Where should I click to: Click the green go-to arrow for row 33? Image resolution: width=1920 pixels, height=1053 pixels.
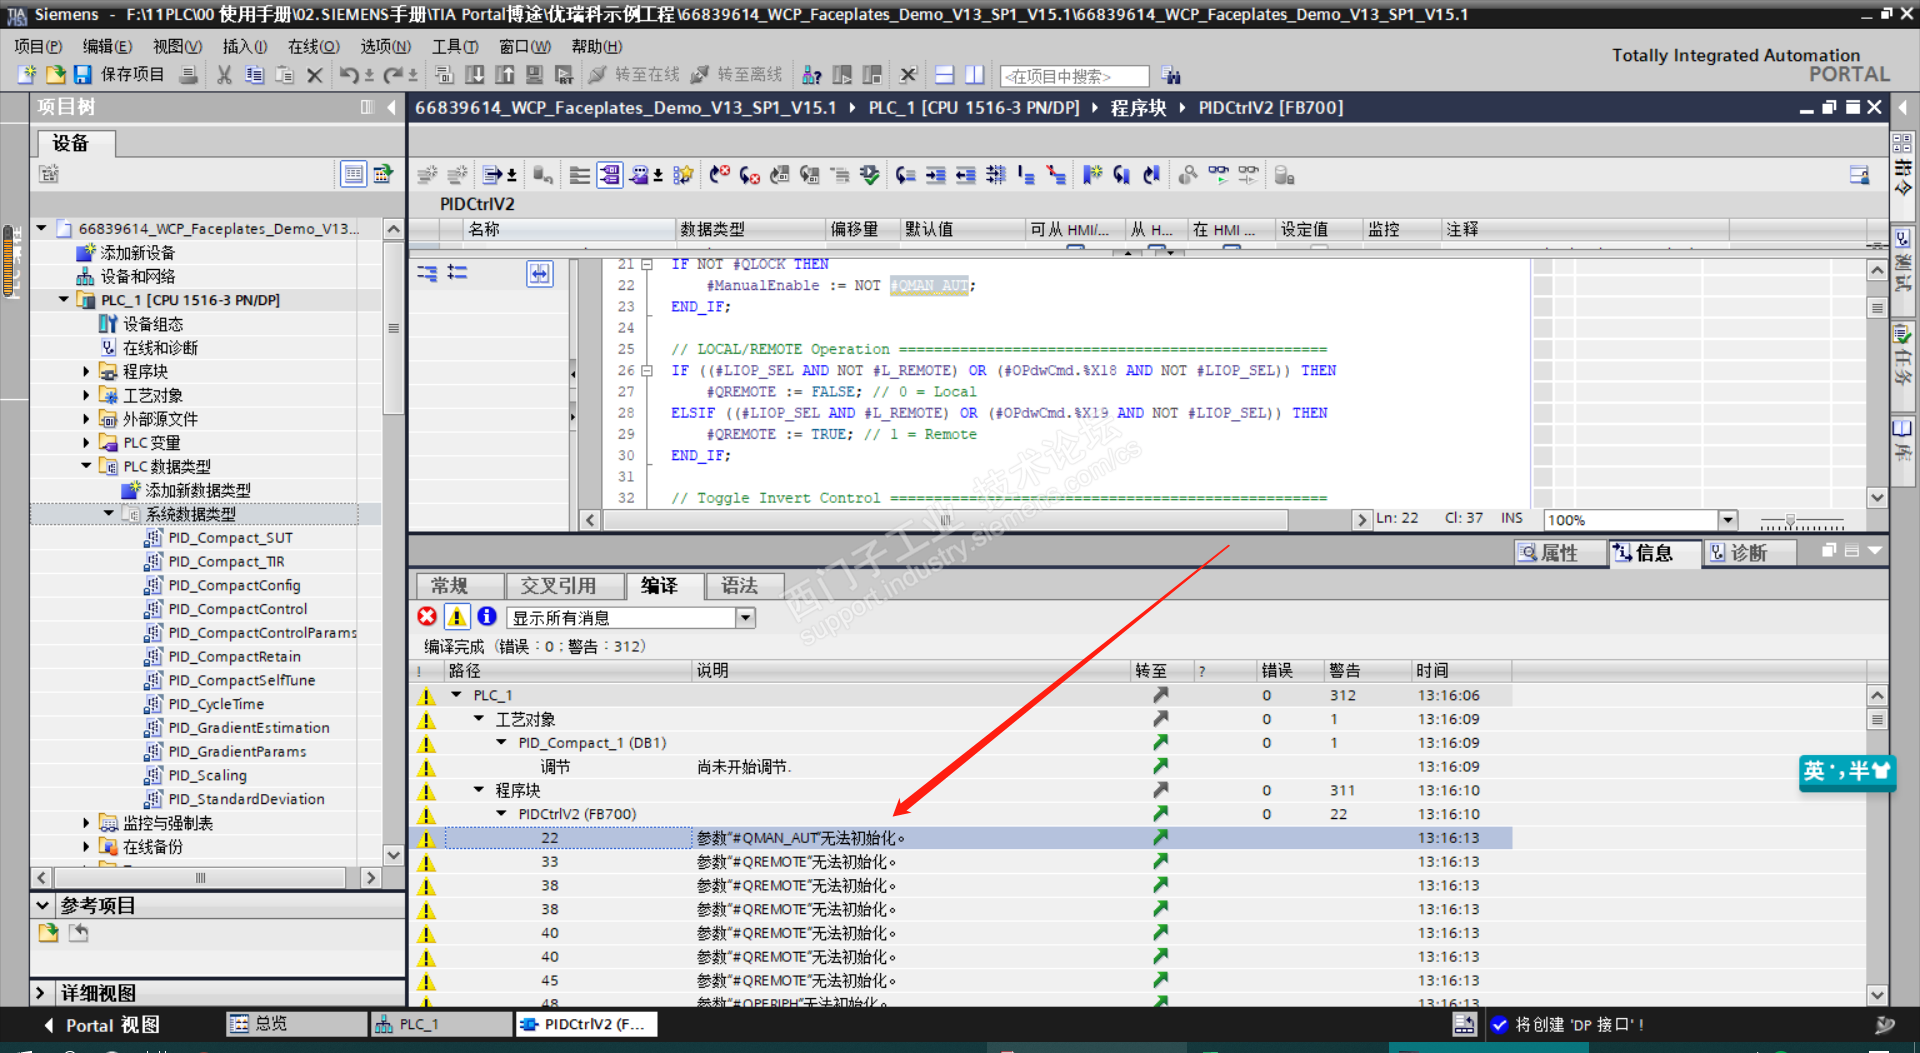pos(1160,861)
